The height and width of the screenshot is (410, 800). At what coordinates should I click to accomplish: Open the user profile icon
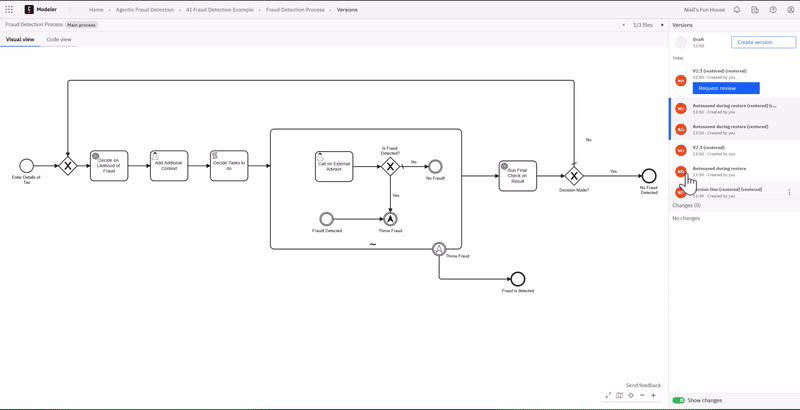click(x=790, y=10)
